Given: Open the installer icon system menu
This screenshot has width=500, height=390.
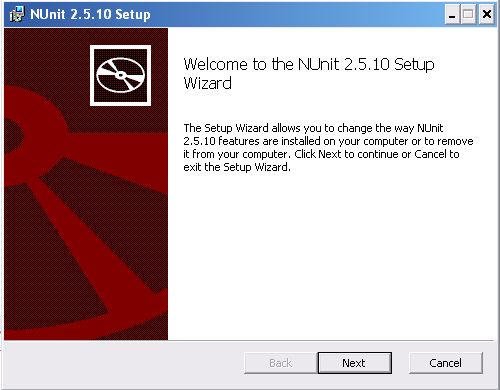Looking at the screenshot, I should tap(17, 14).
